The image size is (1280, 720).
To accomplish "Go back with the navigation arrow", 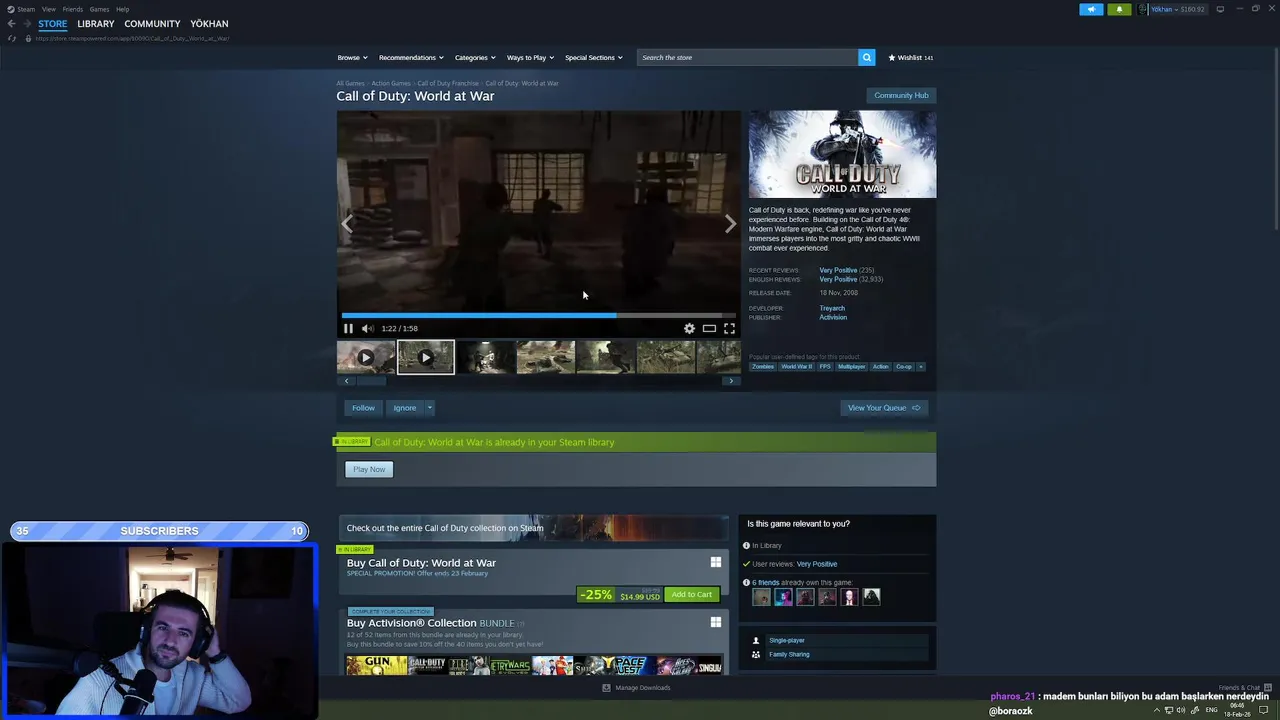I will pyautogui.click(x=11, y=23).
